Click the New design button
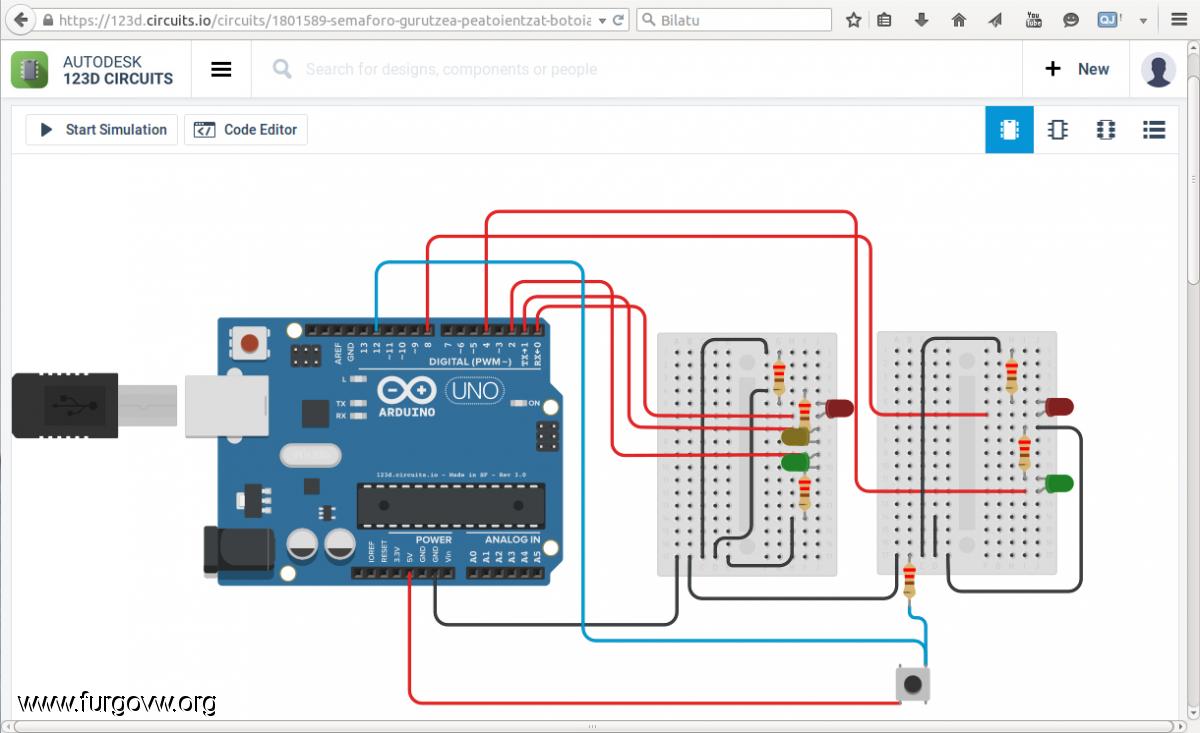The image size is (1200, 733). 1077,69
